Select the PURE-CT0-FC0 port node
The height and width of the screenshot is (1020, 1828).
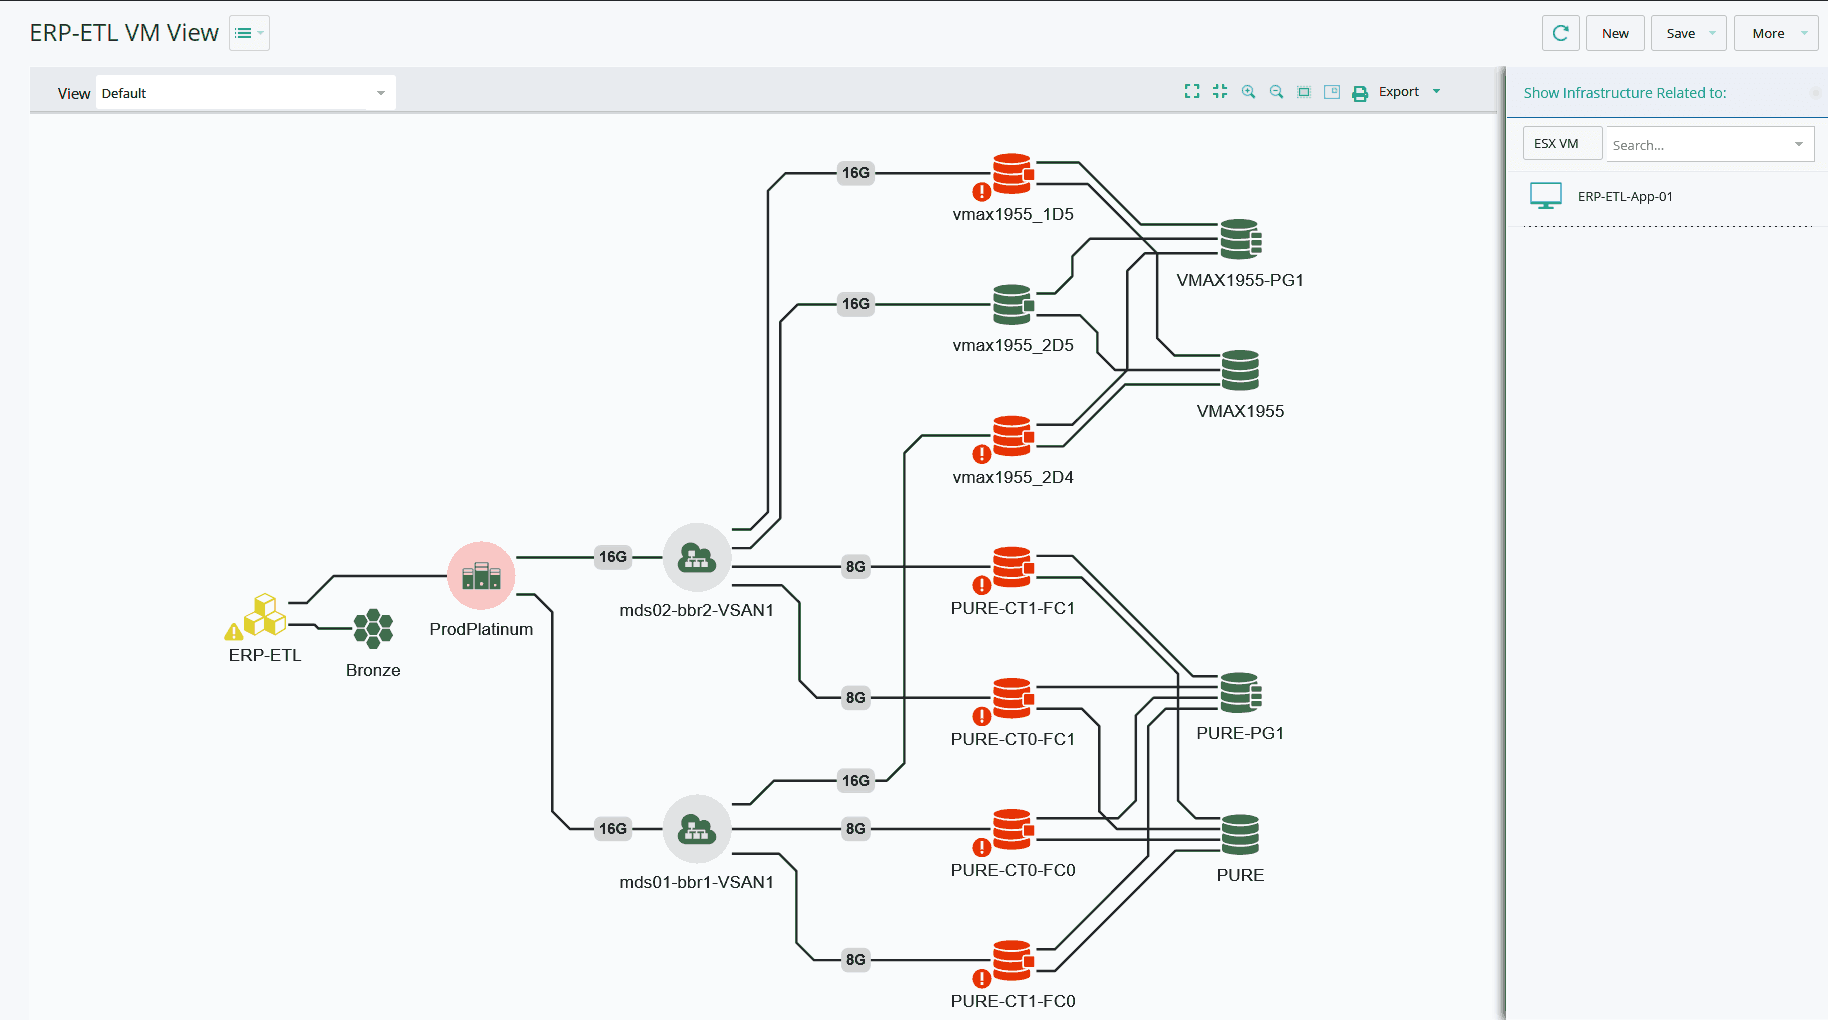point(1013,829)
